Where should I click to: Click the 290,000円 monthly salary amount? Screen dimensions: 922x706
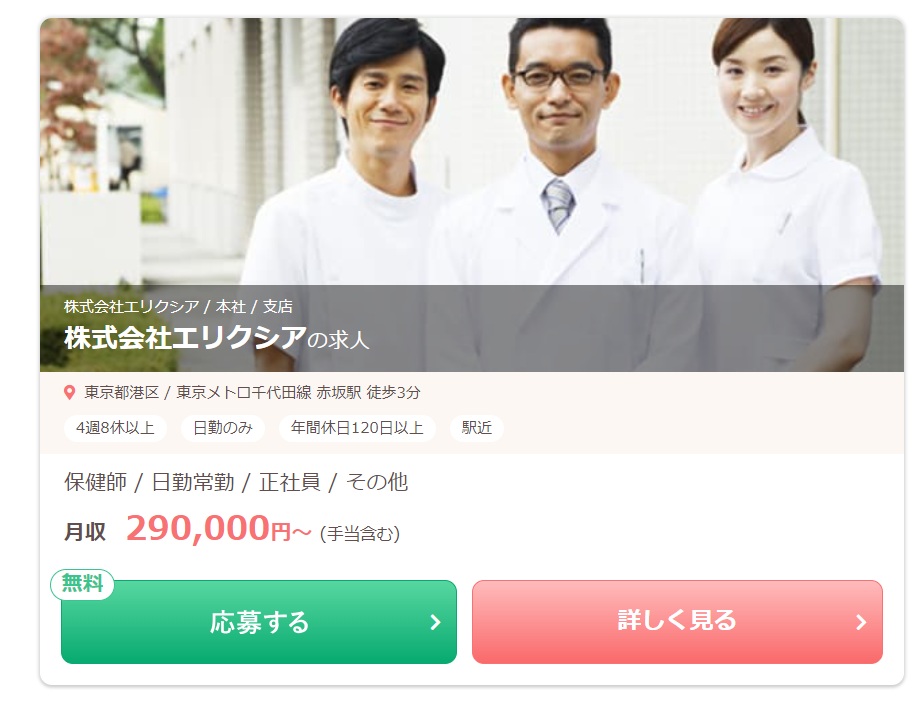[218, 528]
